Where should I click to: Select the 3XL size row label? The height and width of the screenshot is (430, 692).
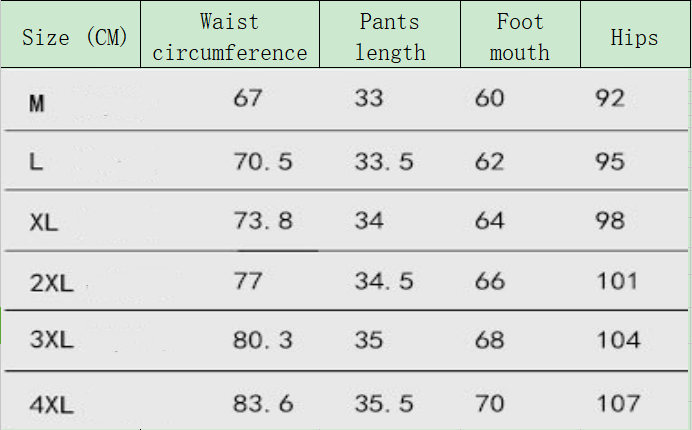coord(52,341)
